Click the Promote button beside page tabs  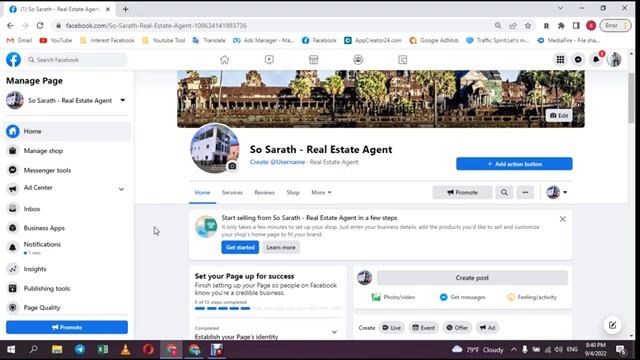(462, 192)
